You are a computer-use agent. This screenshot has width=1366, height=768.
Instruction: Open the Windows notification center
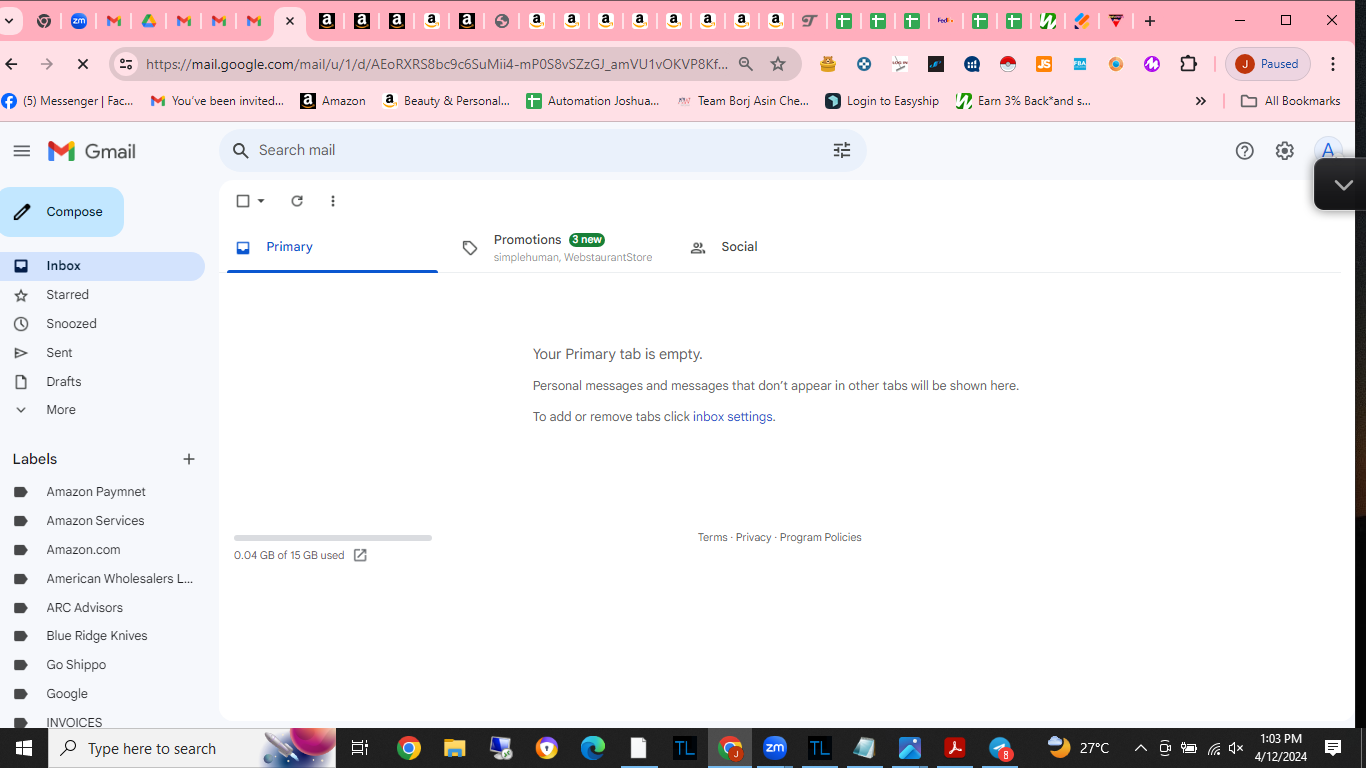click(1333, 748)
